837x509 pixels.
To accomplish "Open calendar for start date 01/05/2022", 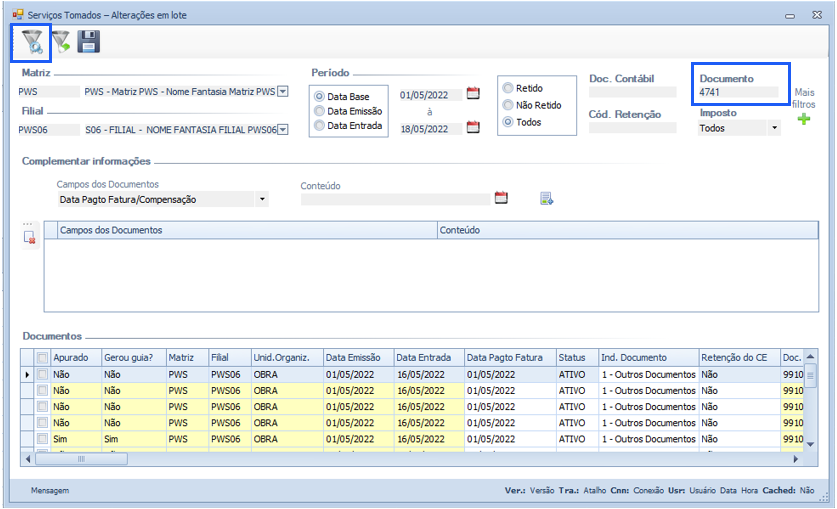I will click(x=474, y=94).
